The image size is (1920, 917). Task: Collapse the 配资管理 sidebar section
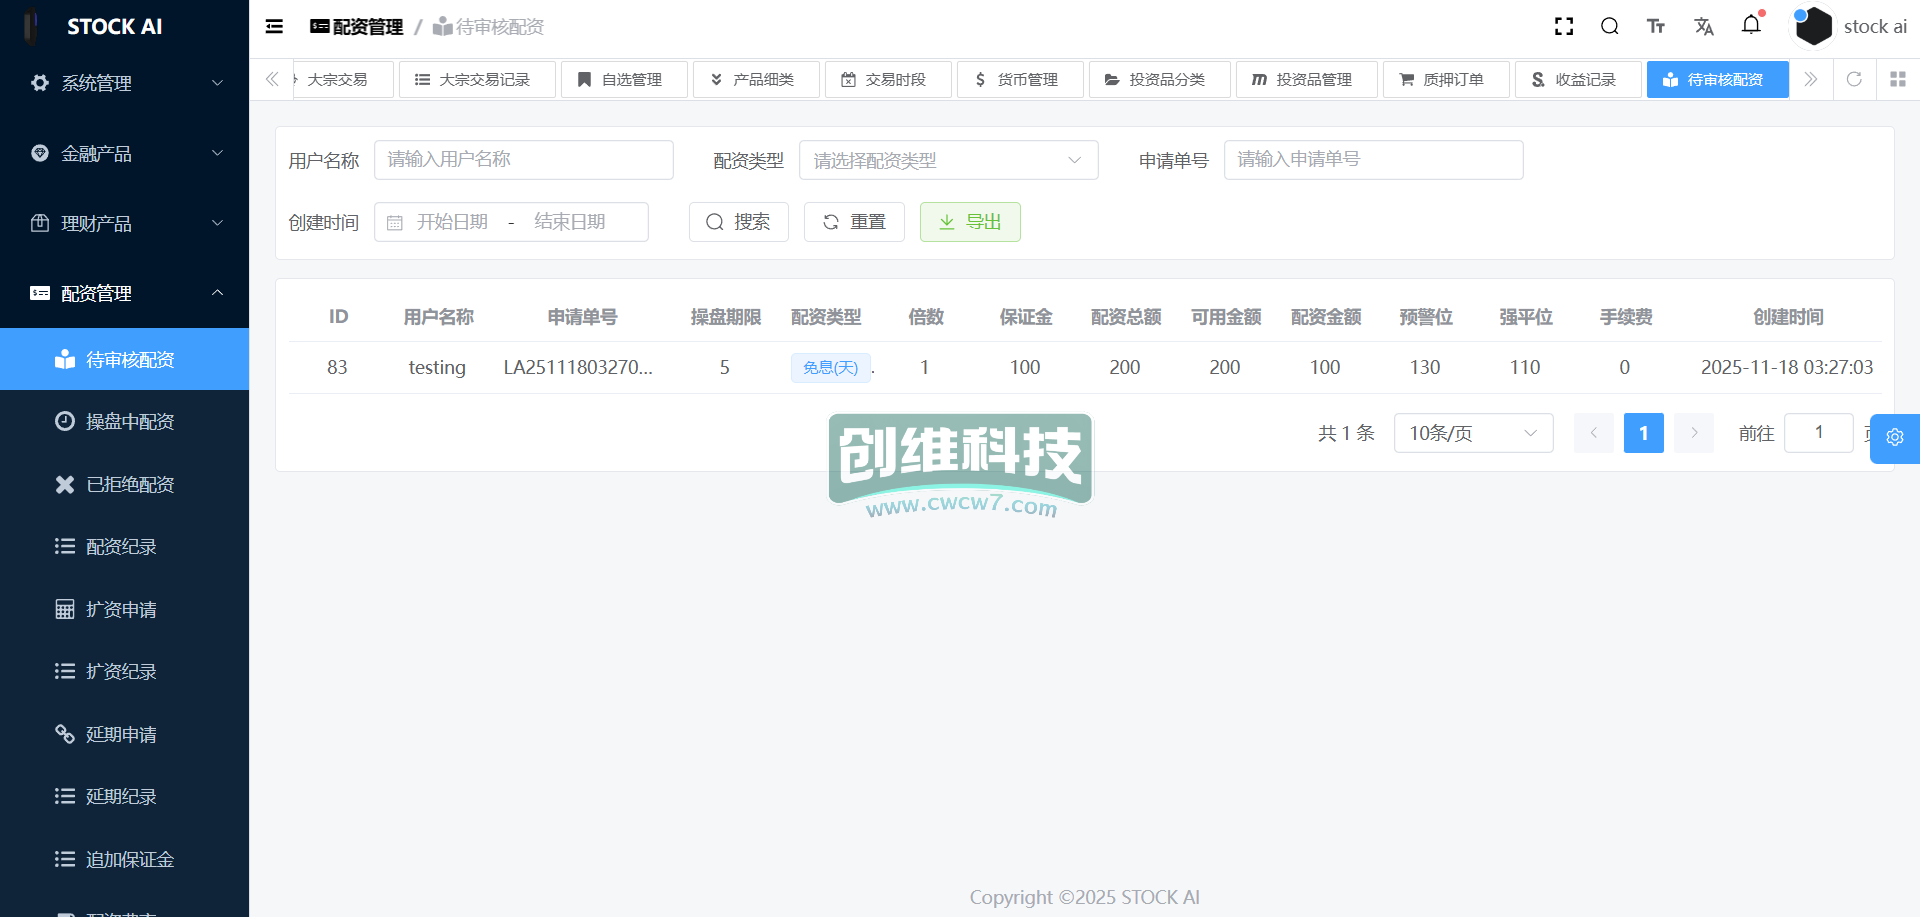tap(124, 293)
